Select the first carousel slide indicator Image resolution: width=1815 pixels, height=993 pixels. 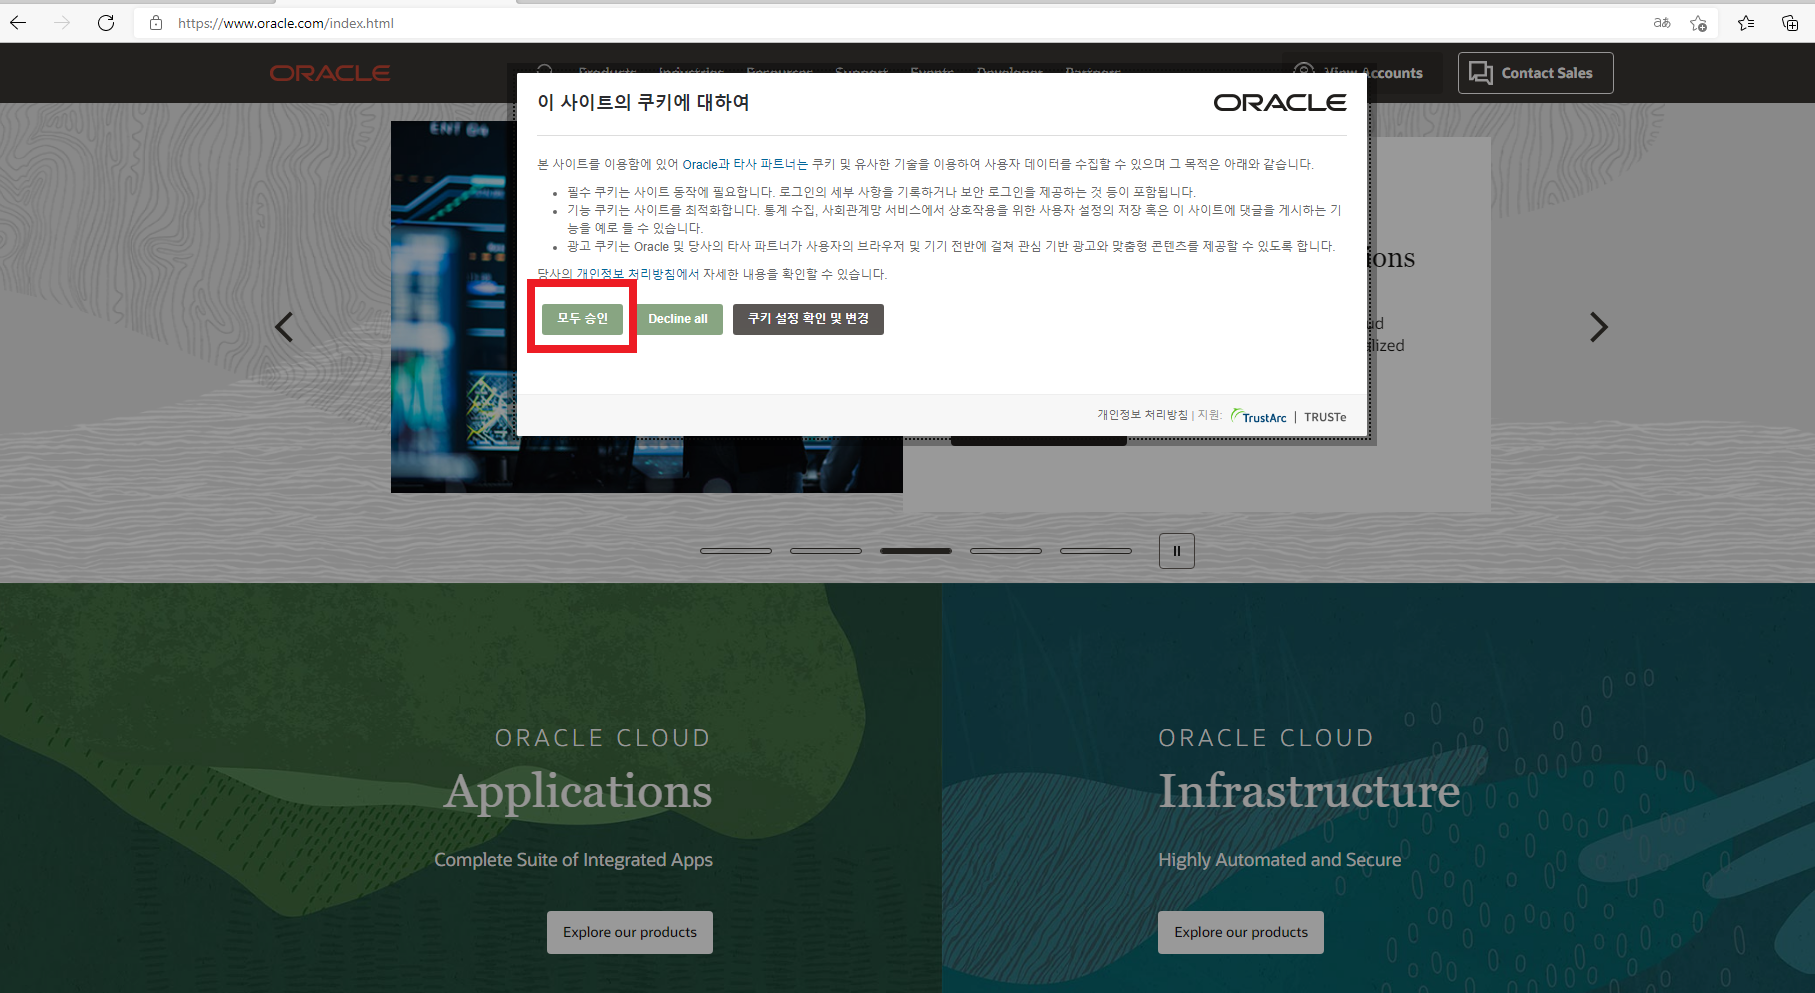736,551
